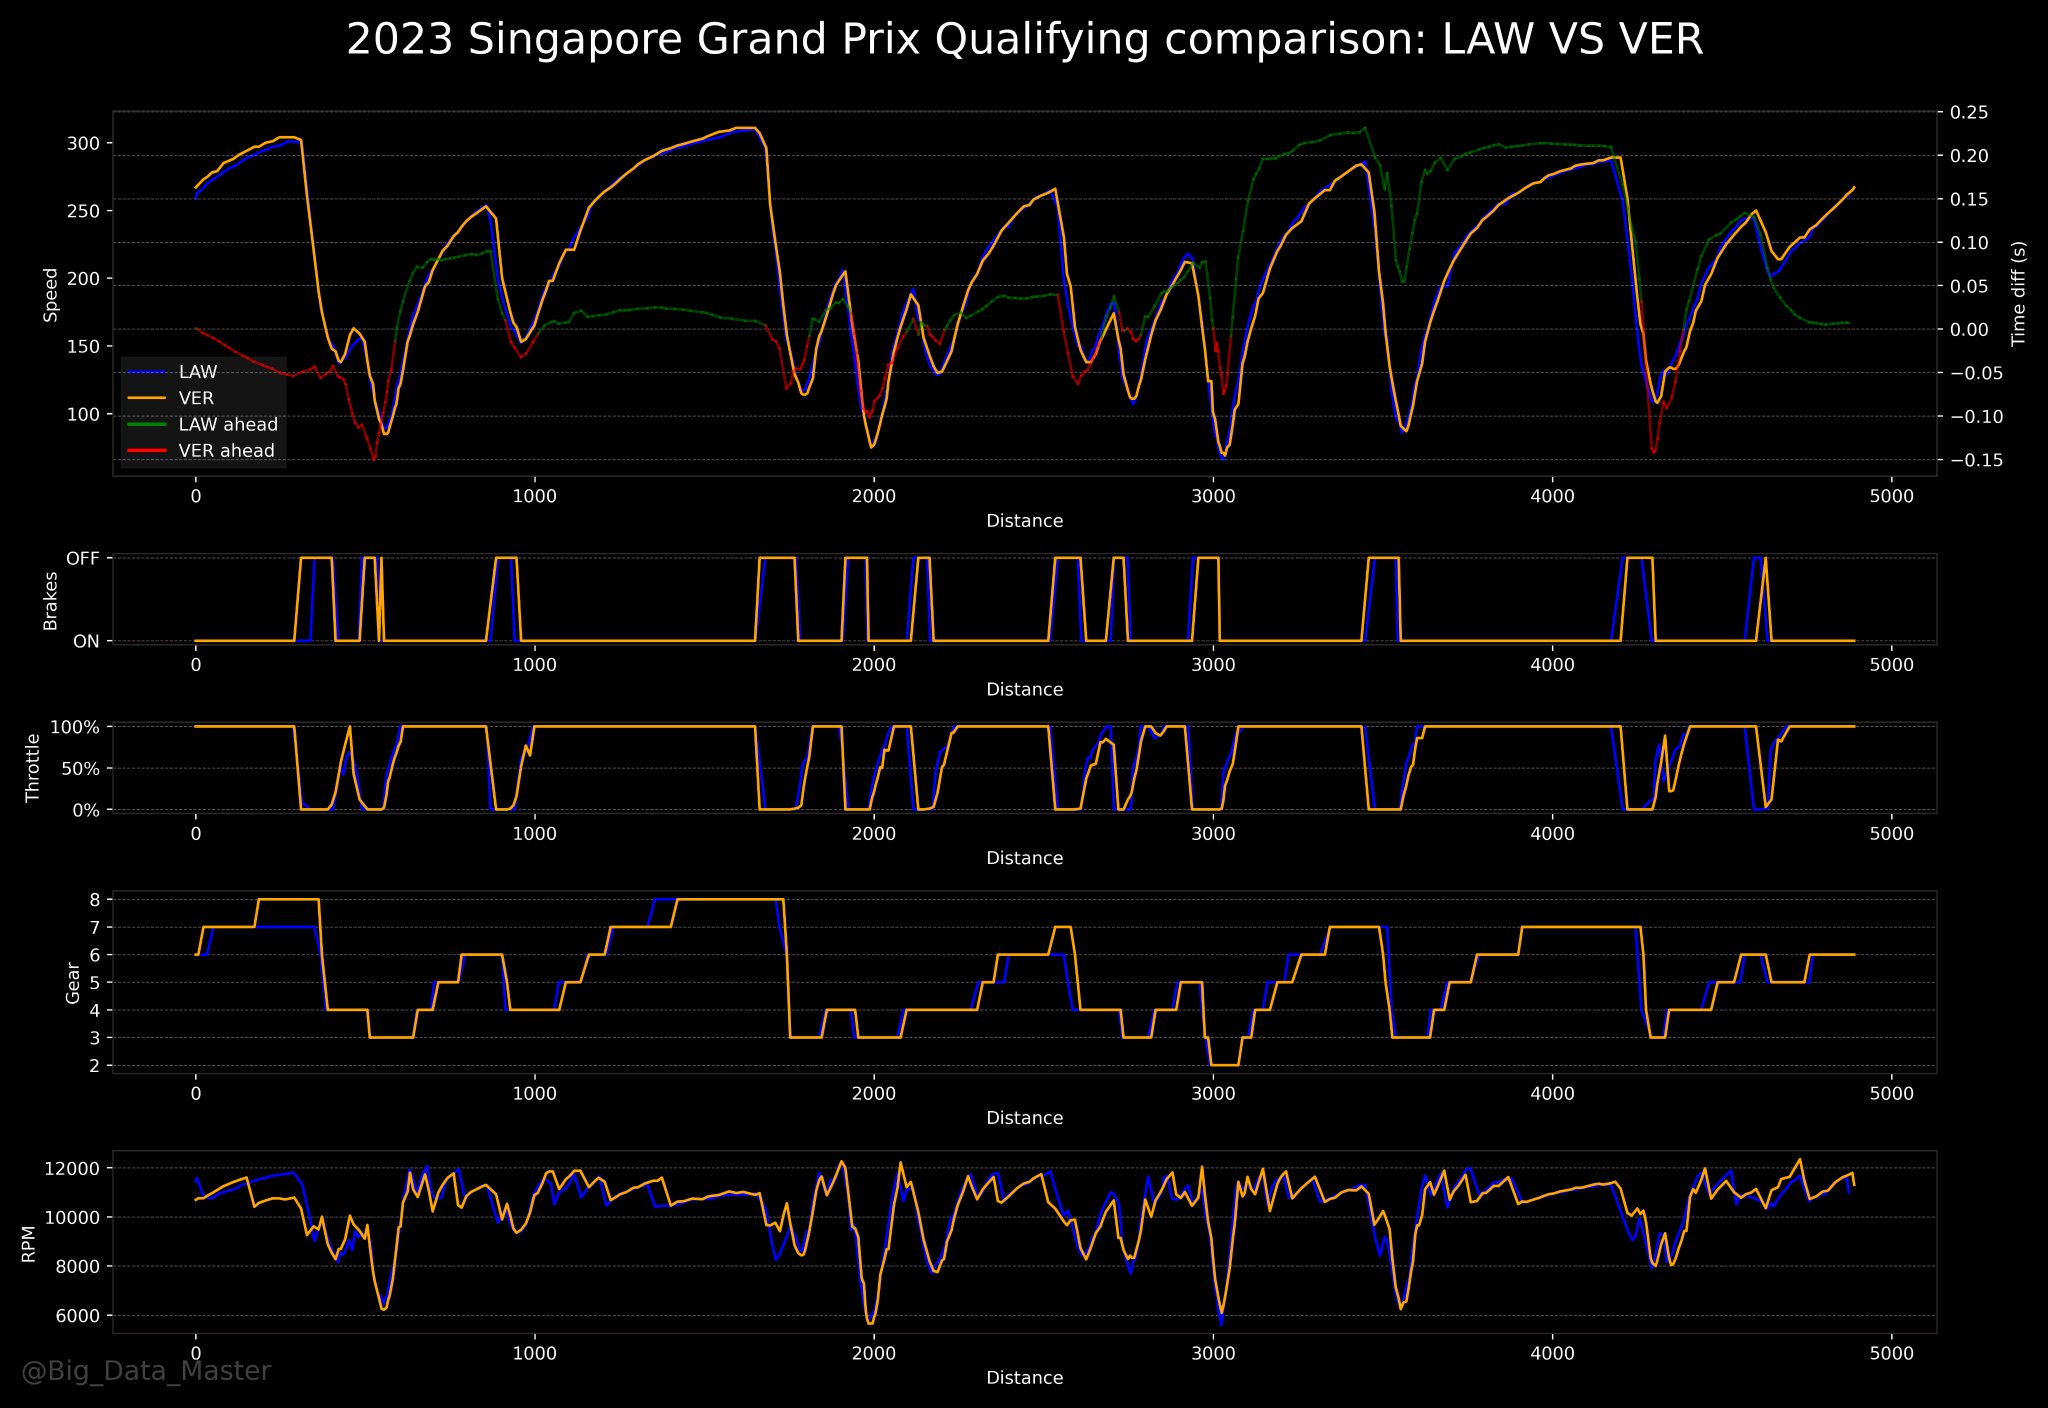Click the Brakes axis label
2048x1408 pixels.
(51, 600)
